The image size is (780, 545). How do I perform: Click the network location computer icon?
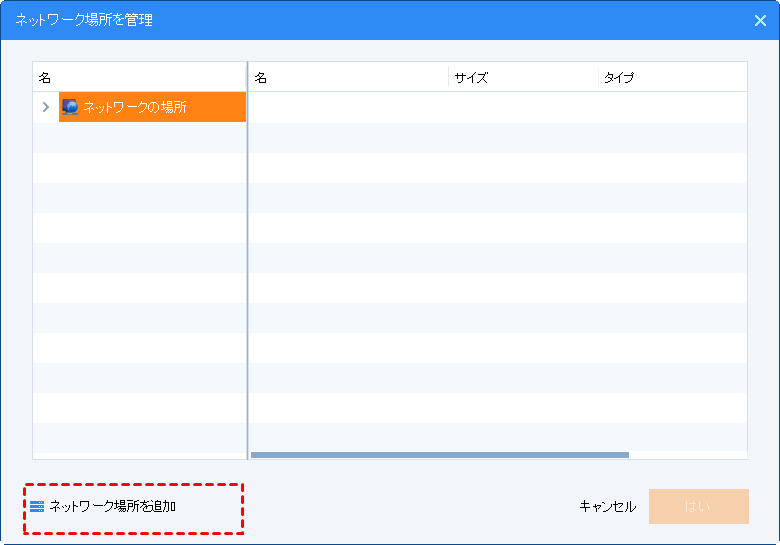(70, 107)
